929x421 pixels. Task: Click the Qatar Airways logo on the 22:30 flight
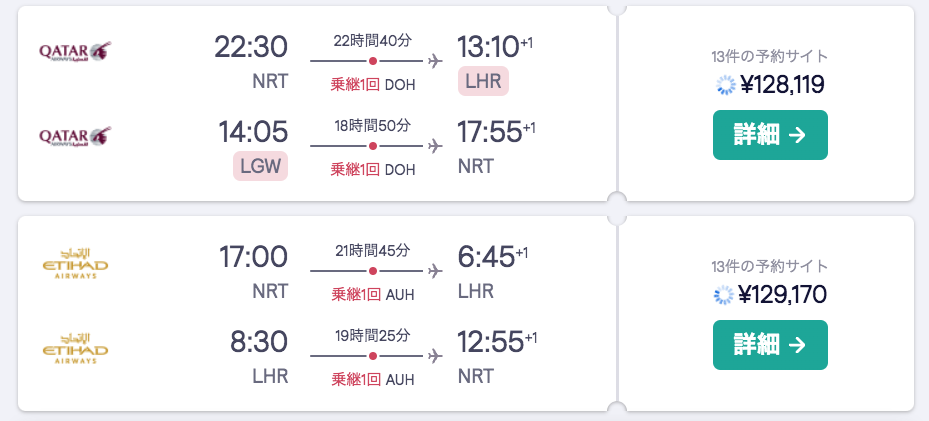75,51
